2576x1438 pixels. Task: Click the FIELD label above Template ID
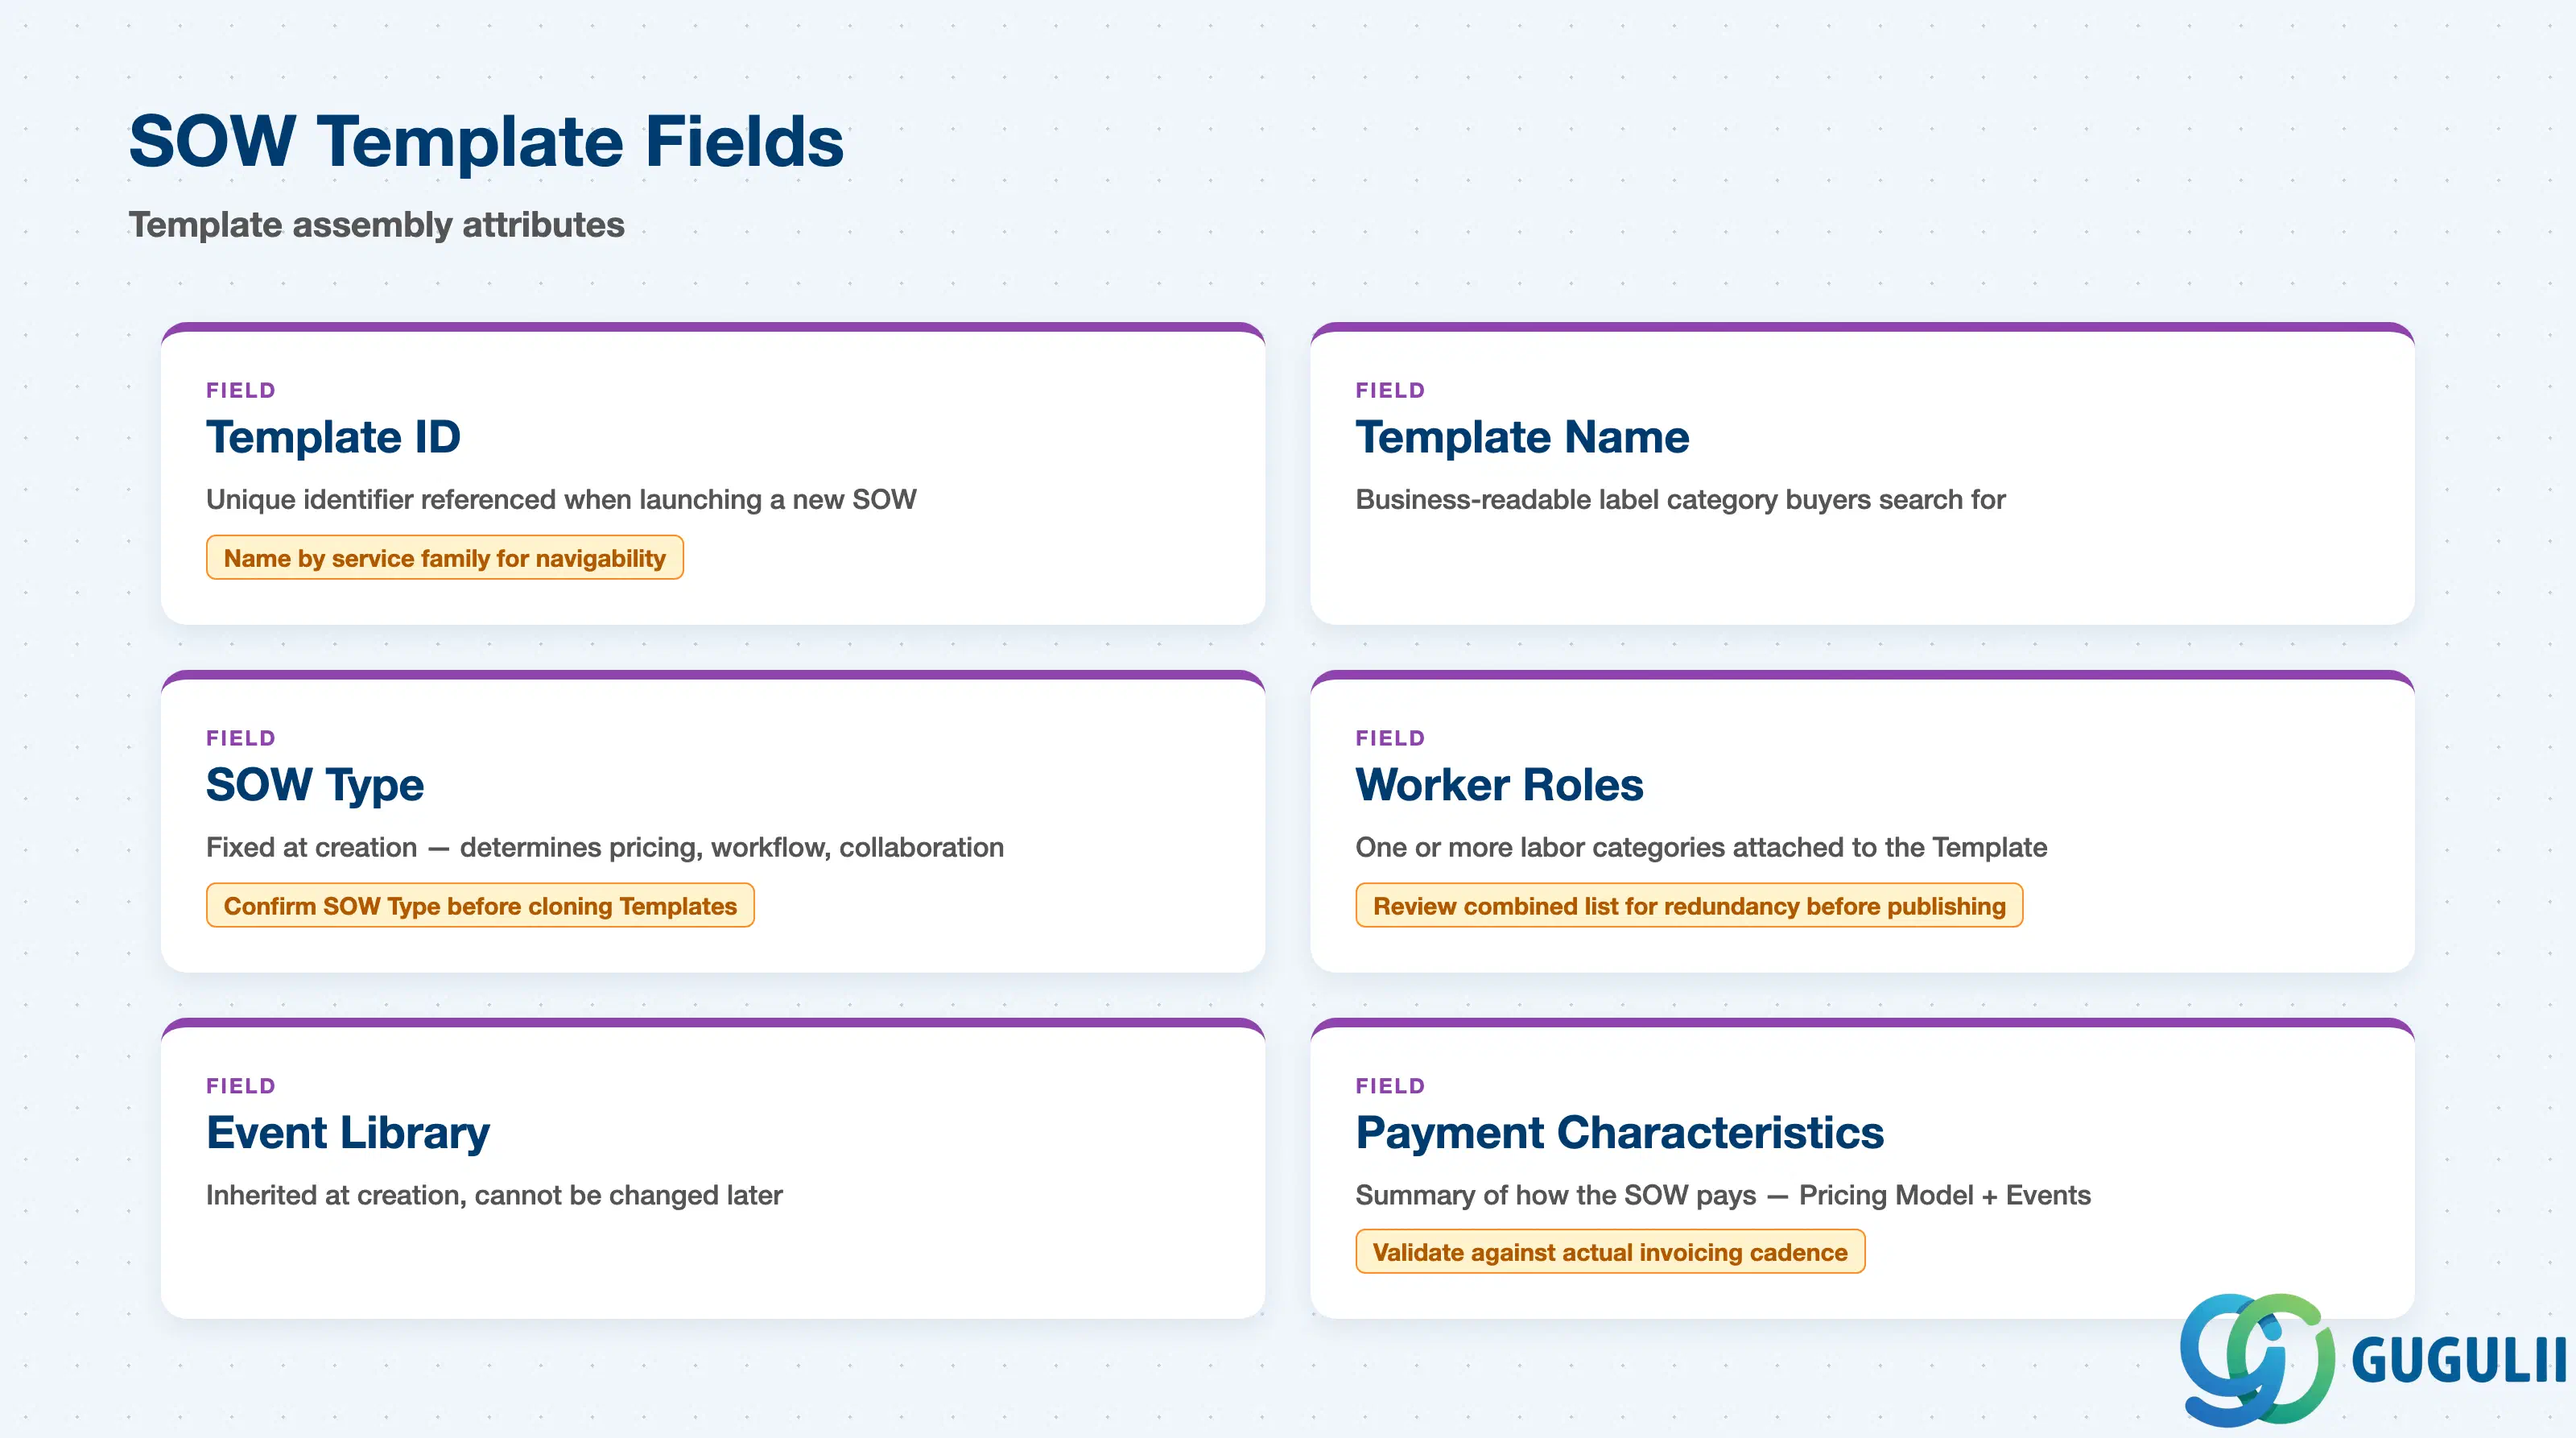(241, 390)
